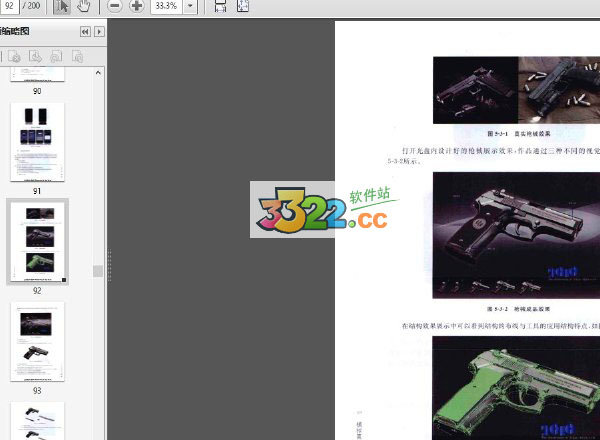
Task: Click the first thumbnail toolbar page icon
Action: (14, 57)
